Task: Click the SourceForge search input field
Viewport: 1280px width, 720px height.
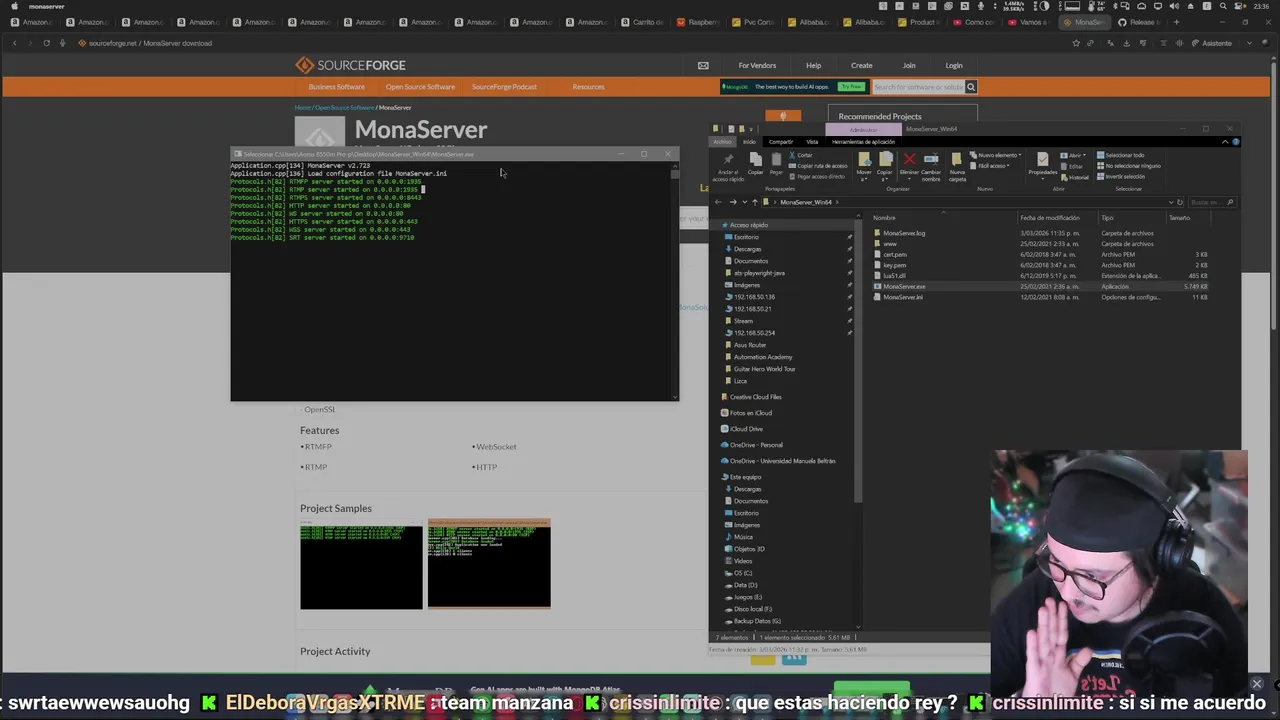Action: [x=917, y=87]
